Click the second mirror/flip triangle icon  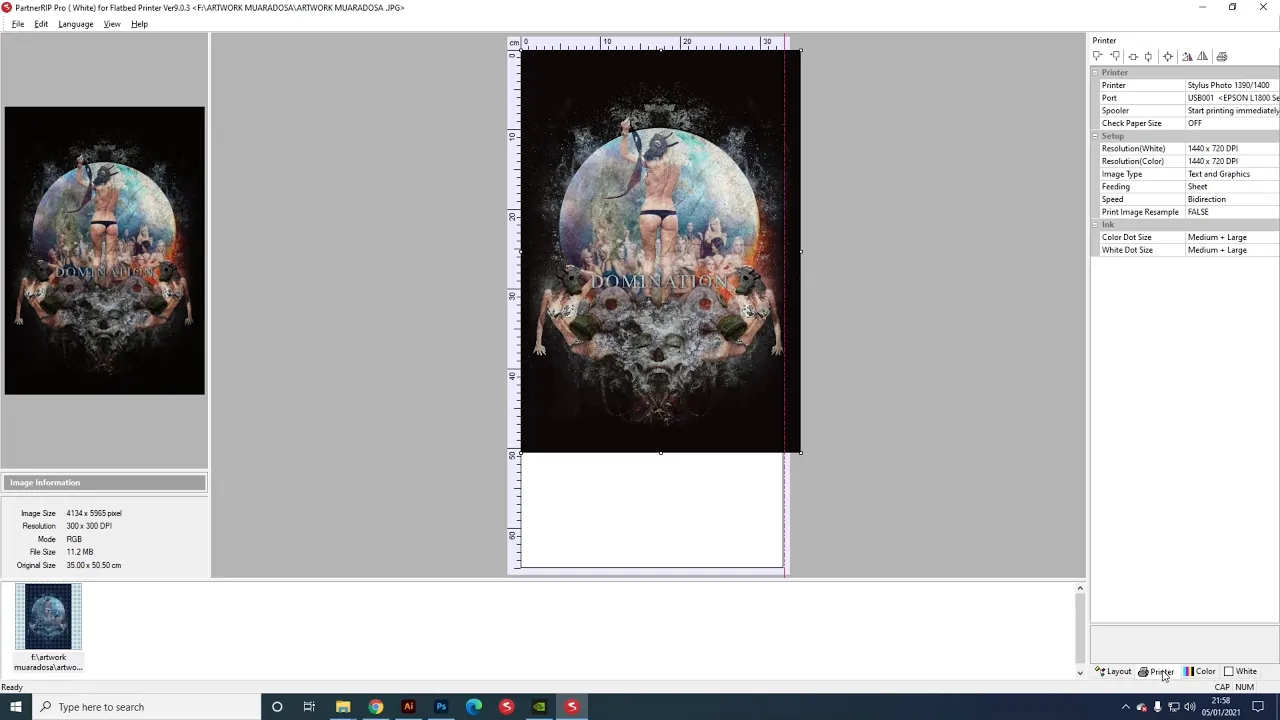(1203, 57)
